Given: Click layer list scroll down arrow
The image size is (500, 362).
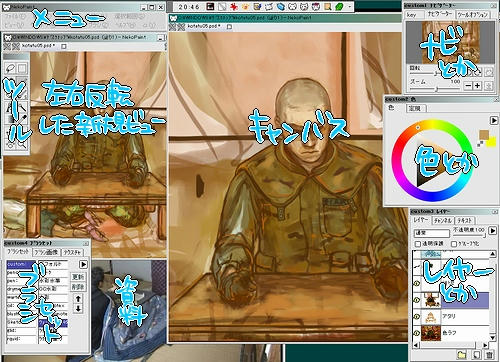Looking at the screenshot, I should click(492, 337).
